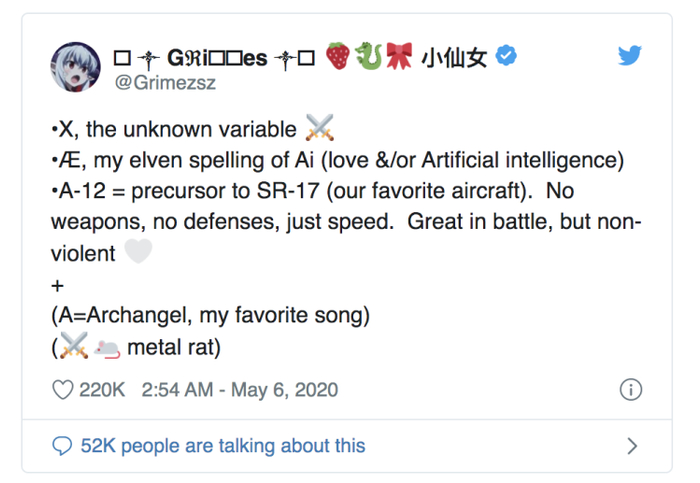
Task: Like the tweet with the heart icon
Action: click(62, 390)
